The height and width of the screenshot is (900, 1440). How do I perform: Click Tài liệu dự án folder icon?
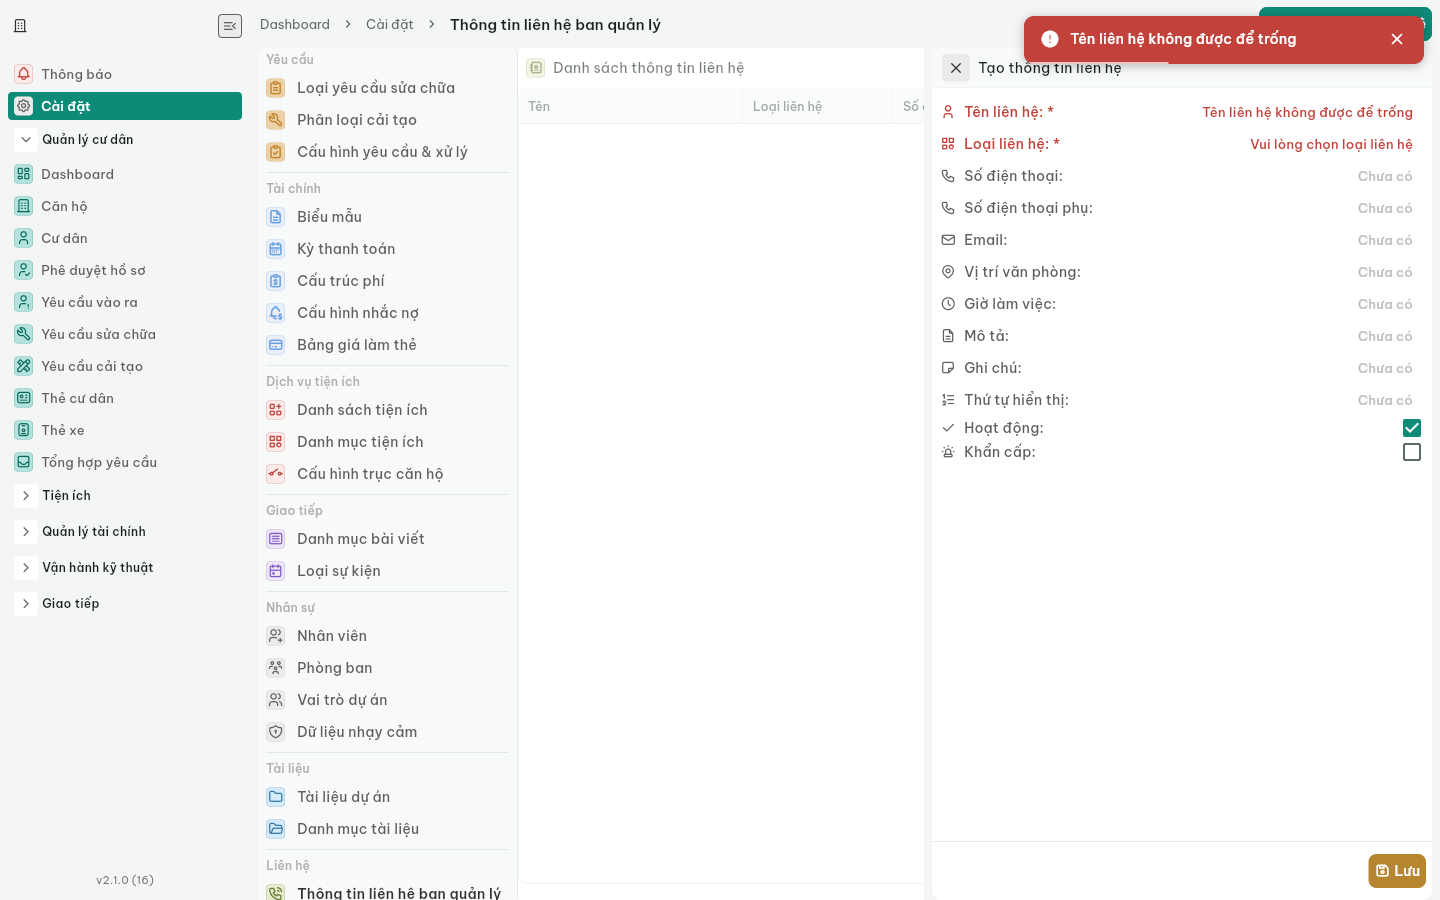276,797
